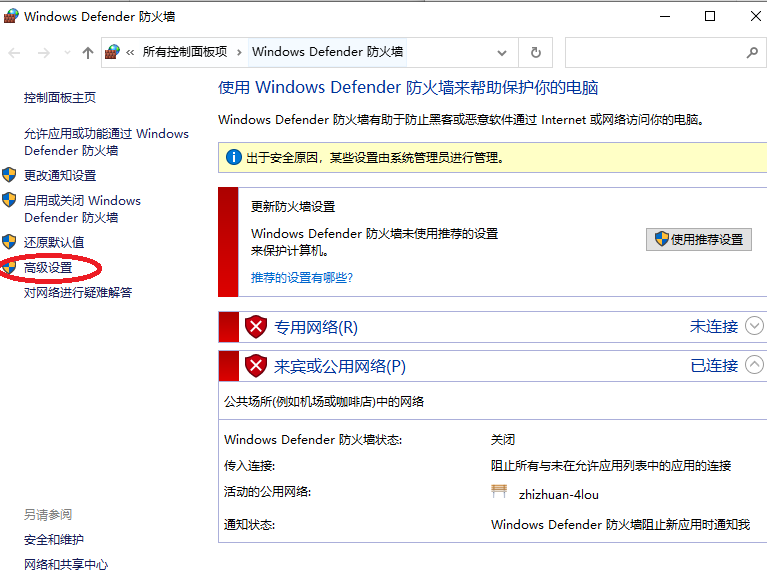767x579 pixels.
Task: Collapse the 来宾或公用网络 section chevron
Action: (754, 365)
